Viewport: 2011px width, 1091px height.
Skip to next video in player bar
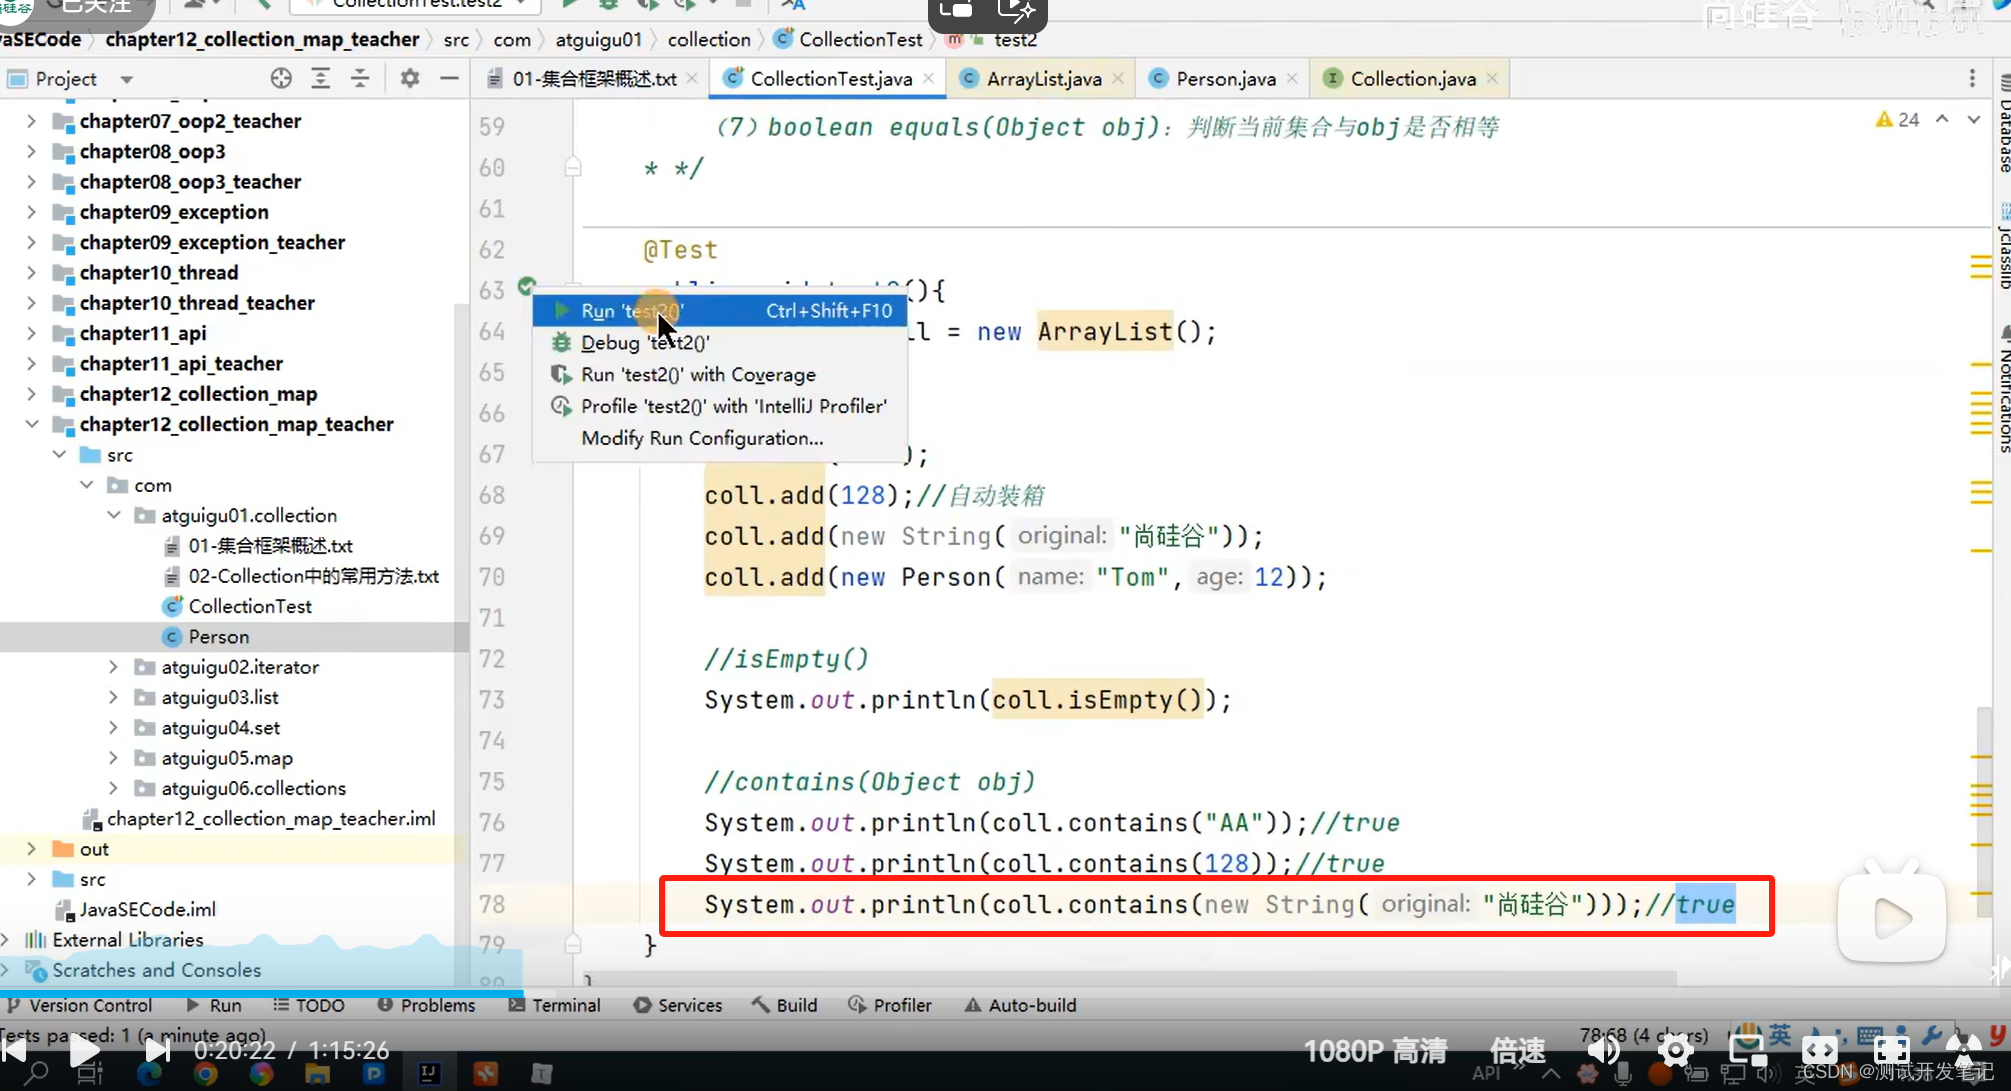(157, 1050)
